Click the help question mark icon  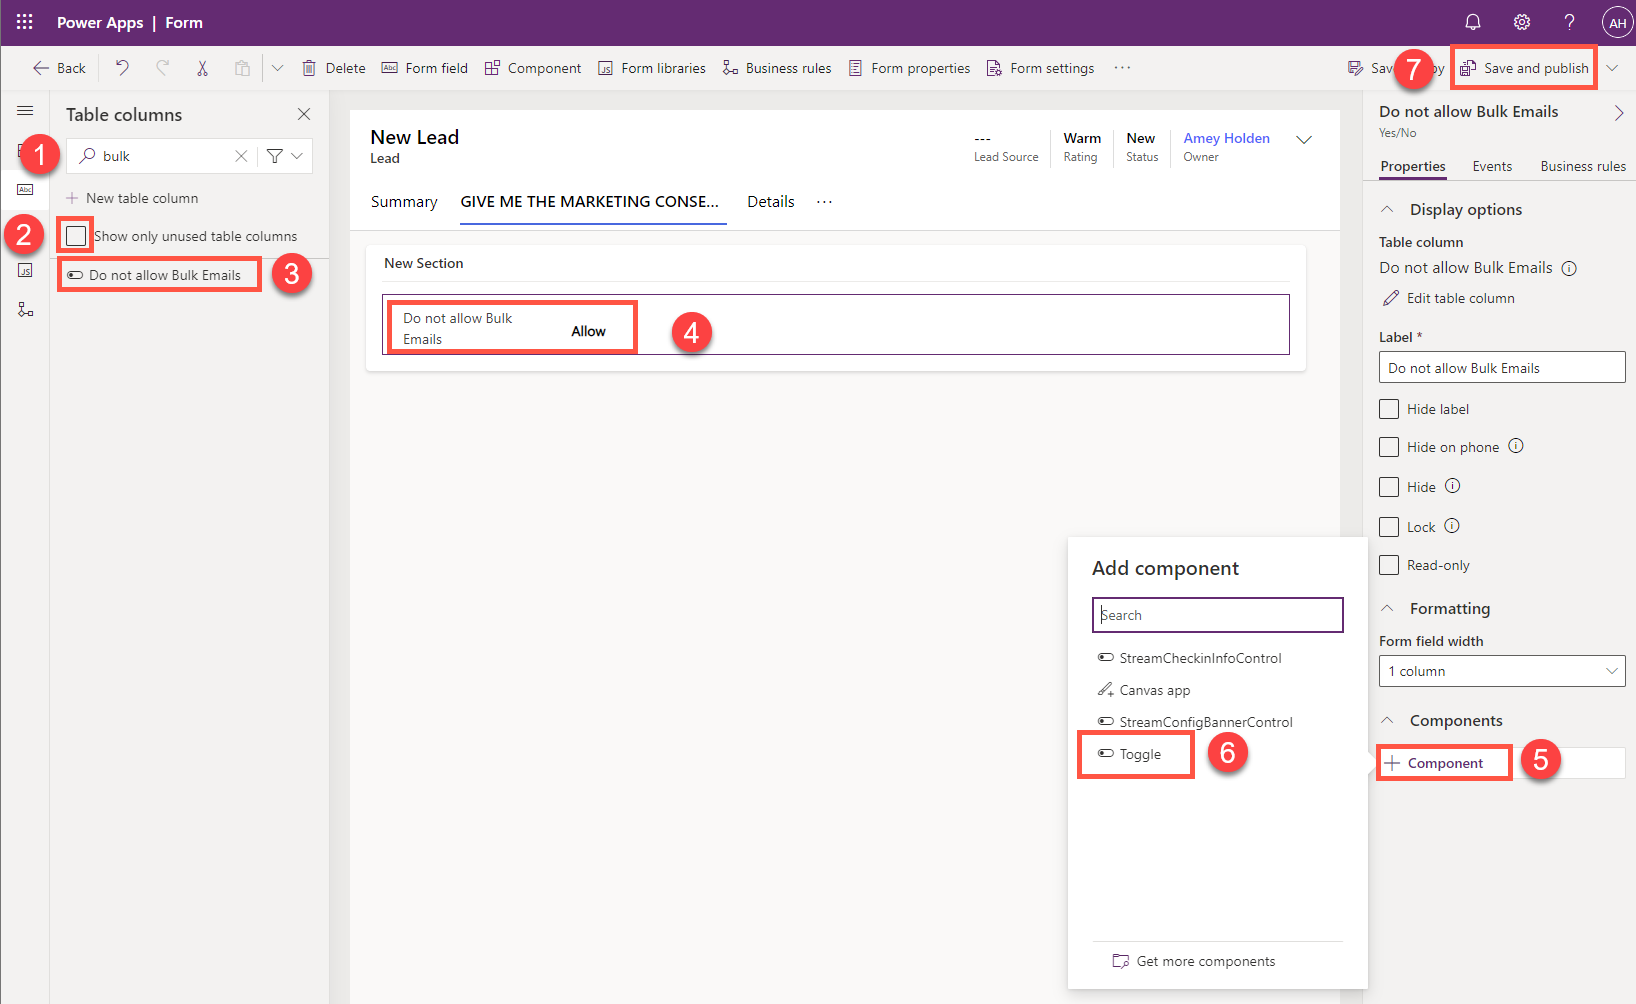(1568, 21)
